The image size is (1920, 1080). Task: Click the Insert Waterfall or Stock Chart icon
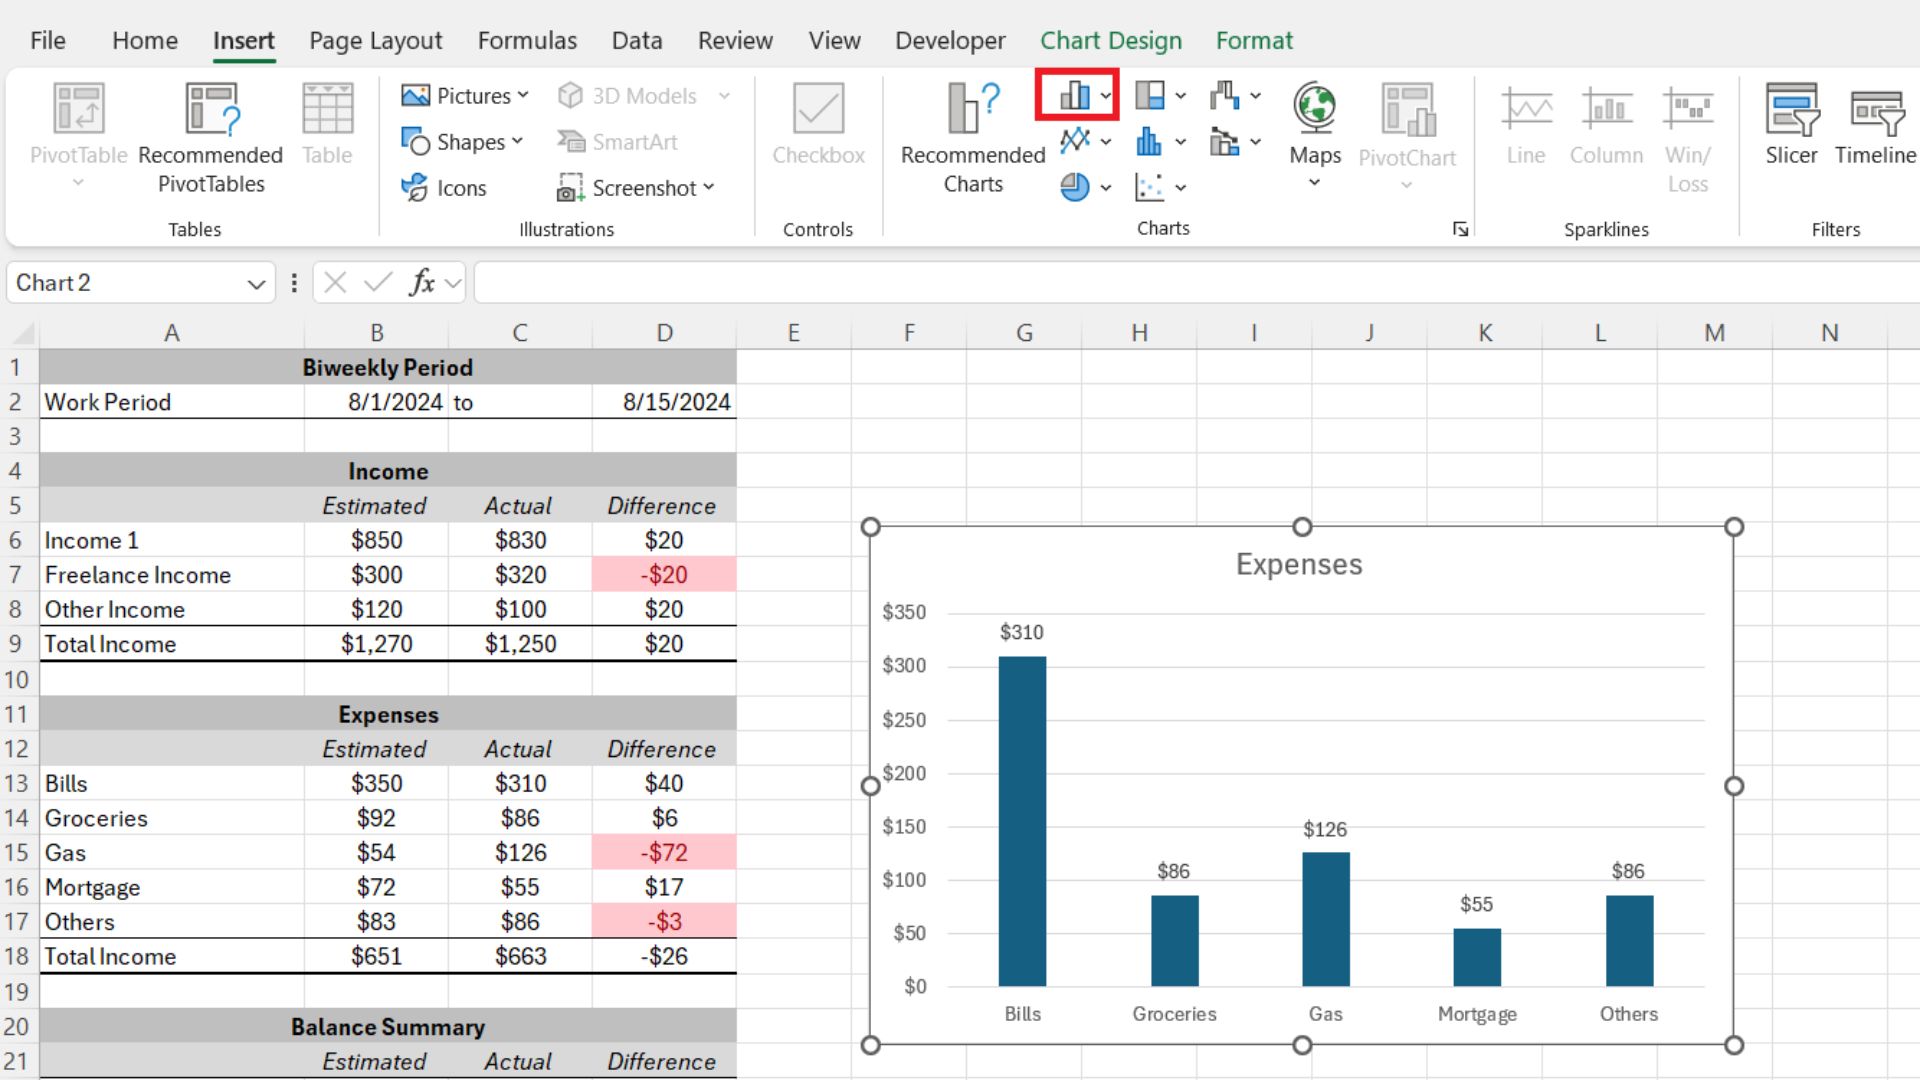pyautogui.click(x=1225, y=96)
